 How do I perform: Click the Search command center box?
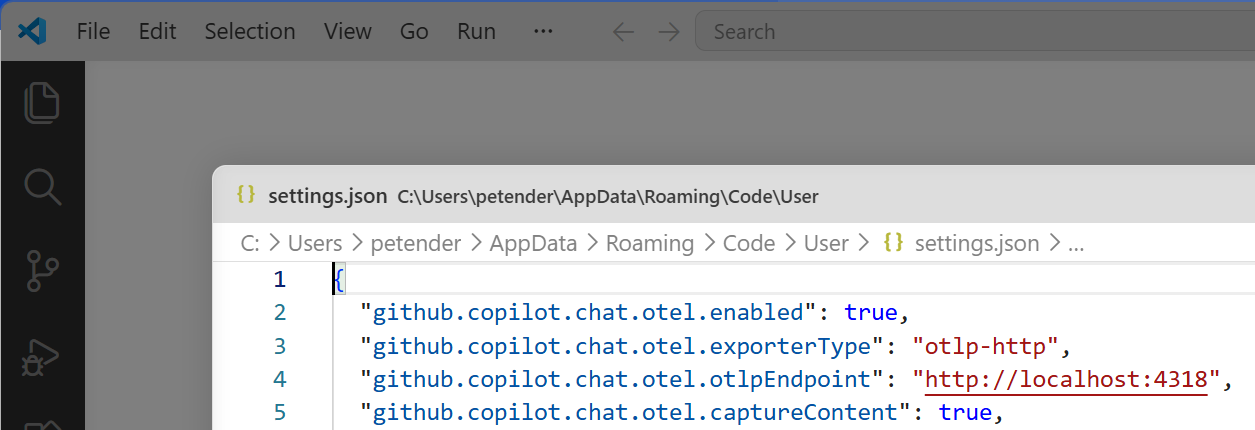(975, 32)
